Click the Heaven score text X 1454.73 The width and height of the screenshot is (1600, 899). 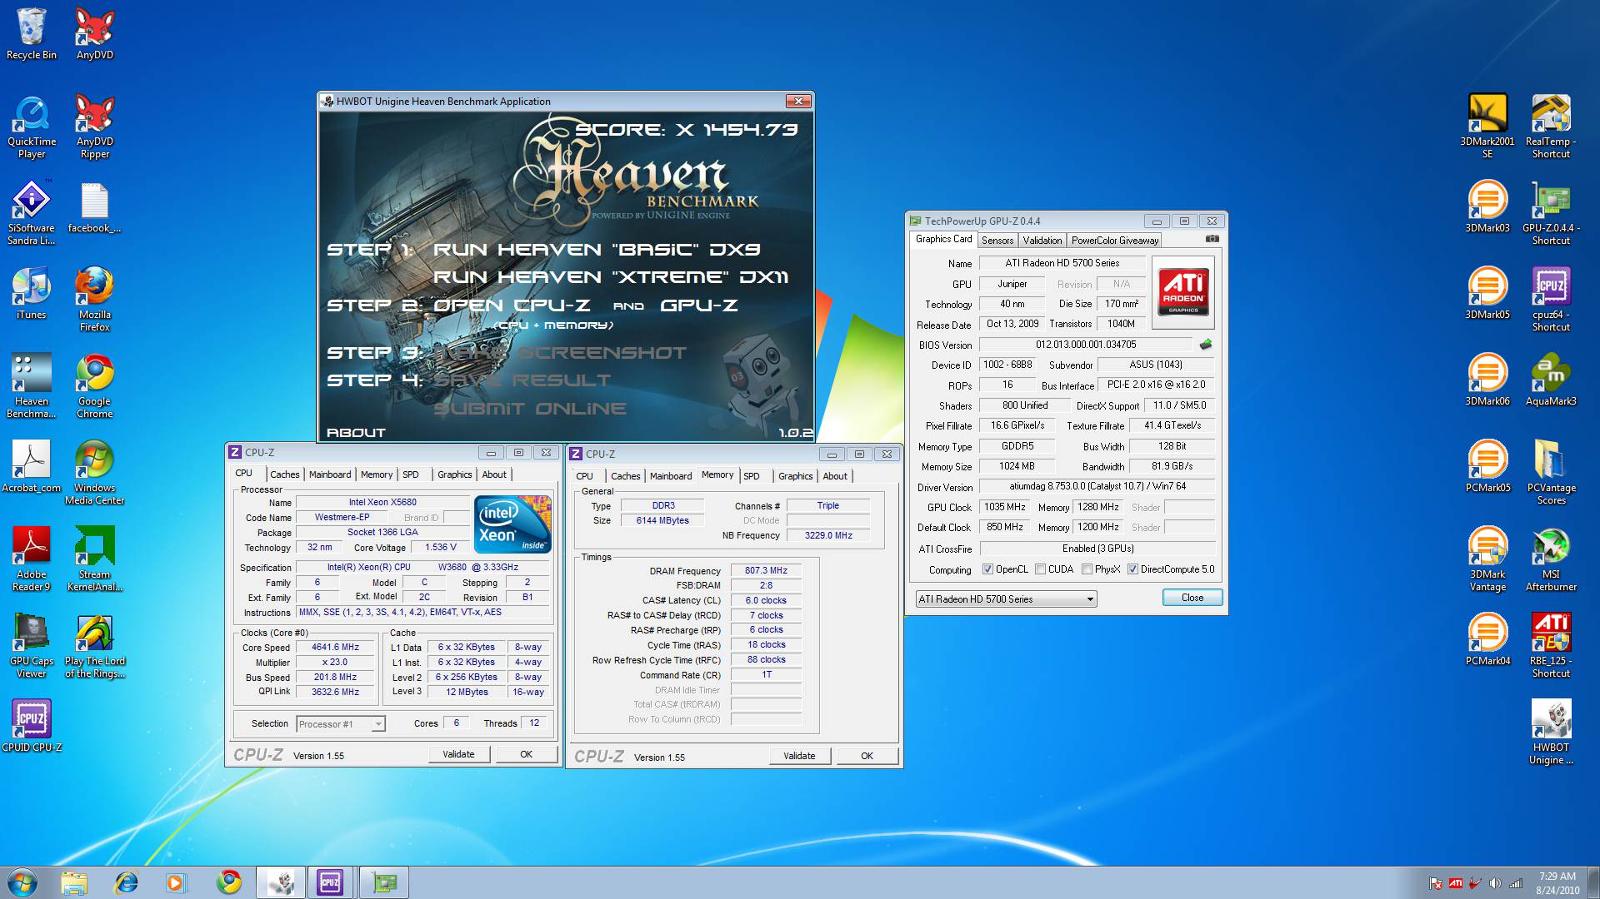tap(686, 130)
